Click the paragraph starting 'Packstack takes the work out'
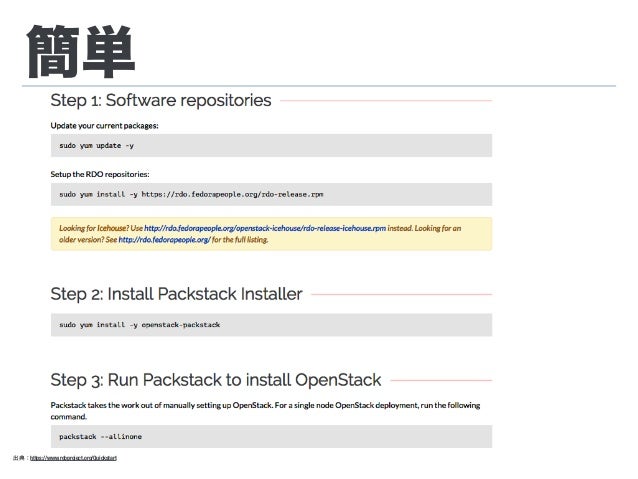The height and width of the screenshot is (479, 638). pyautogui.click(x=265, y=411)
